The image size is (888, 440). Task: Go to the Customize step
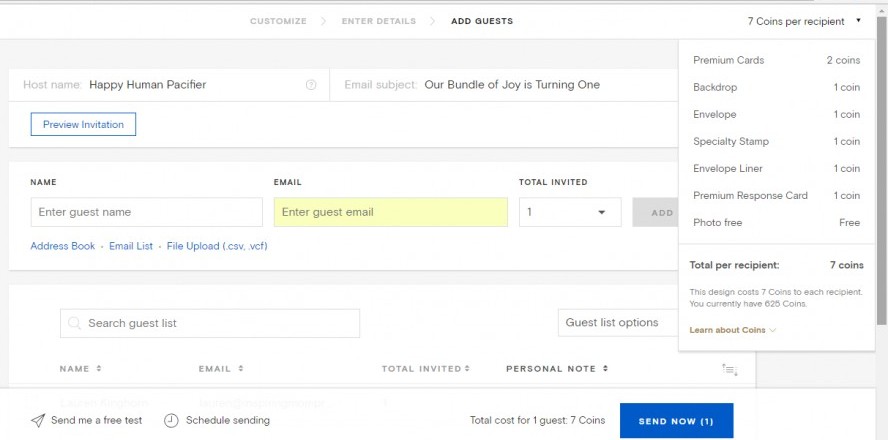coord(278,21)
